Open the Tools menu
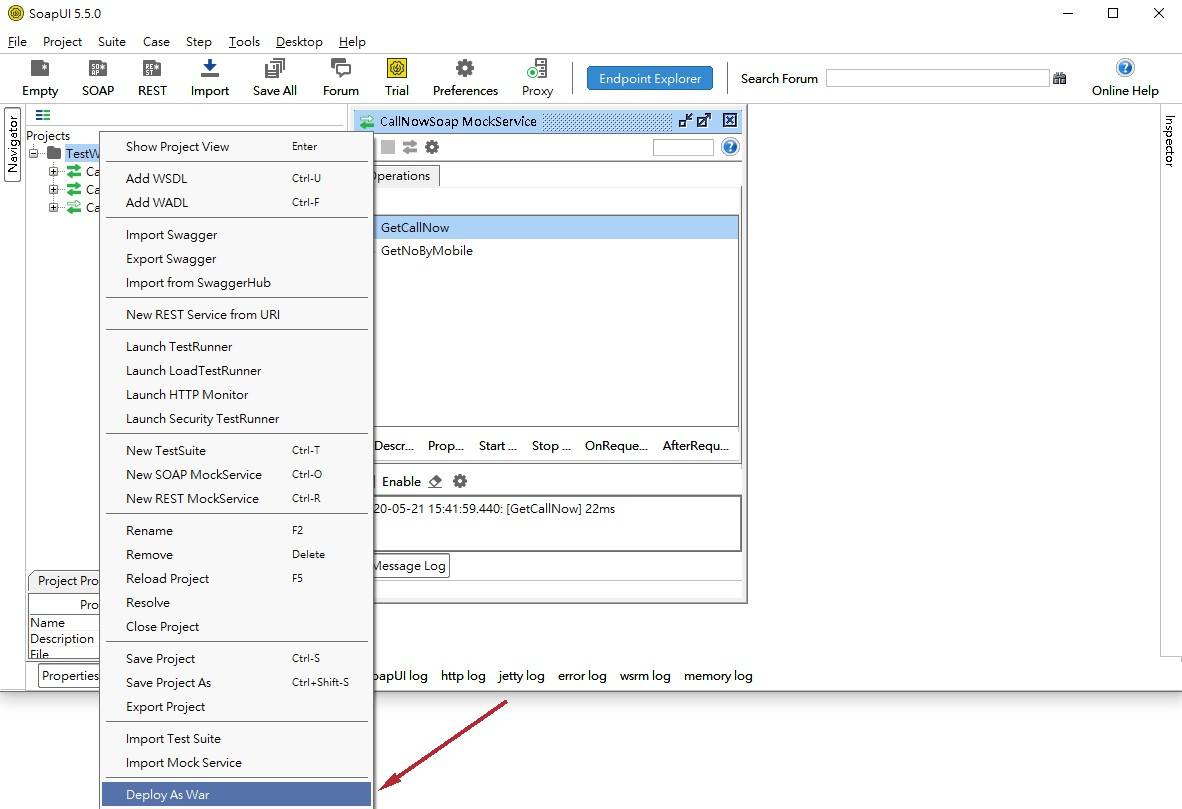1182x809 pixels. 244,41
